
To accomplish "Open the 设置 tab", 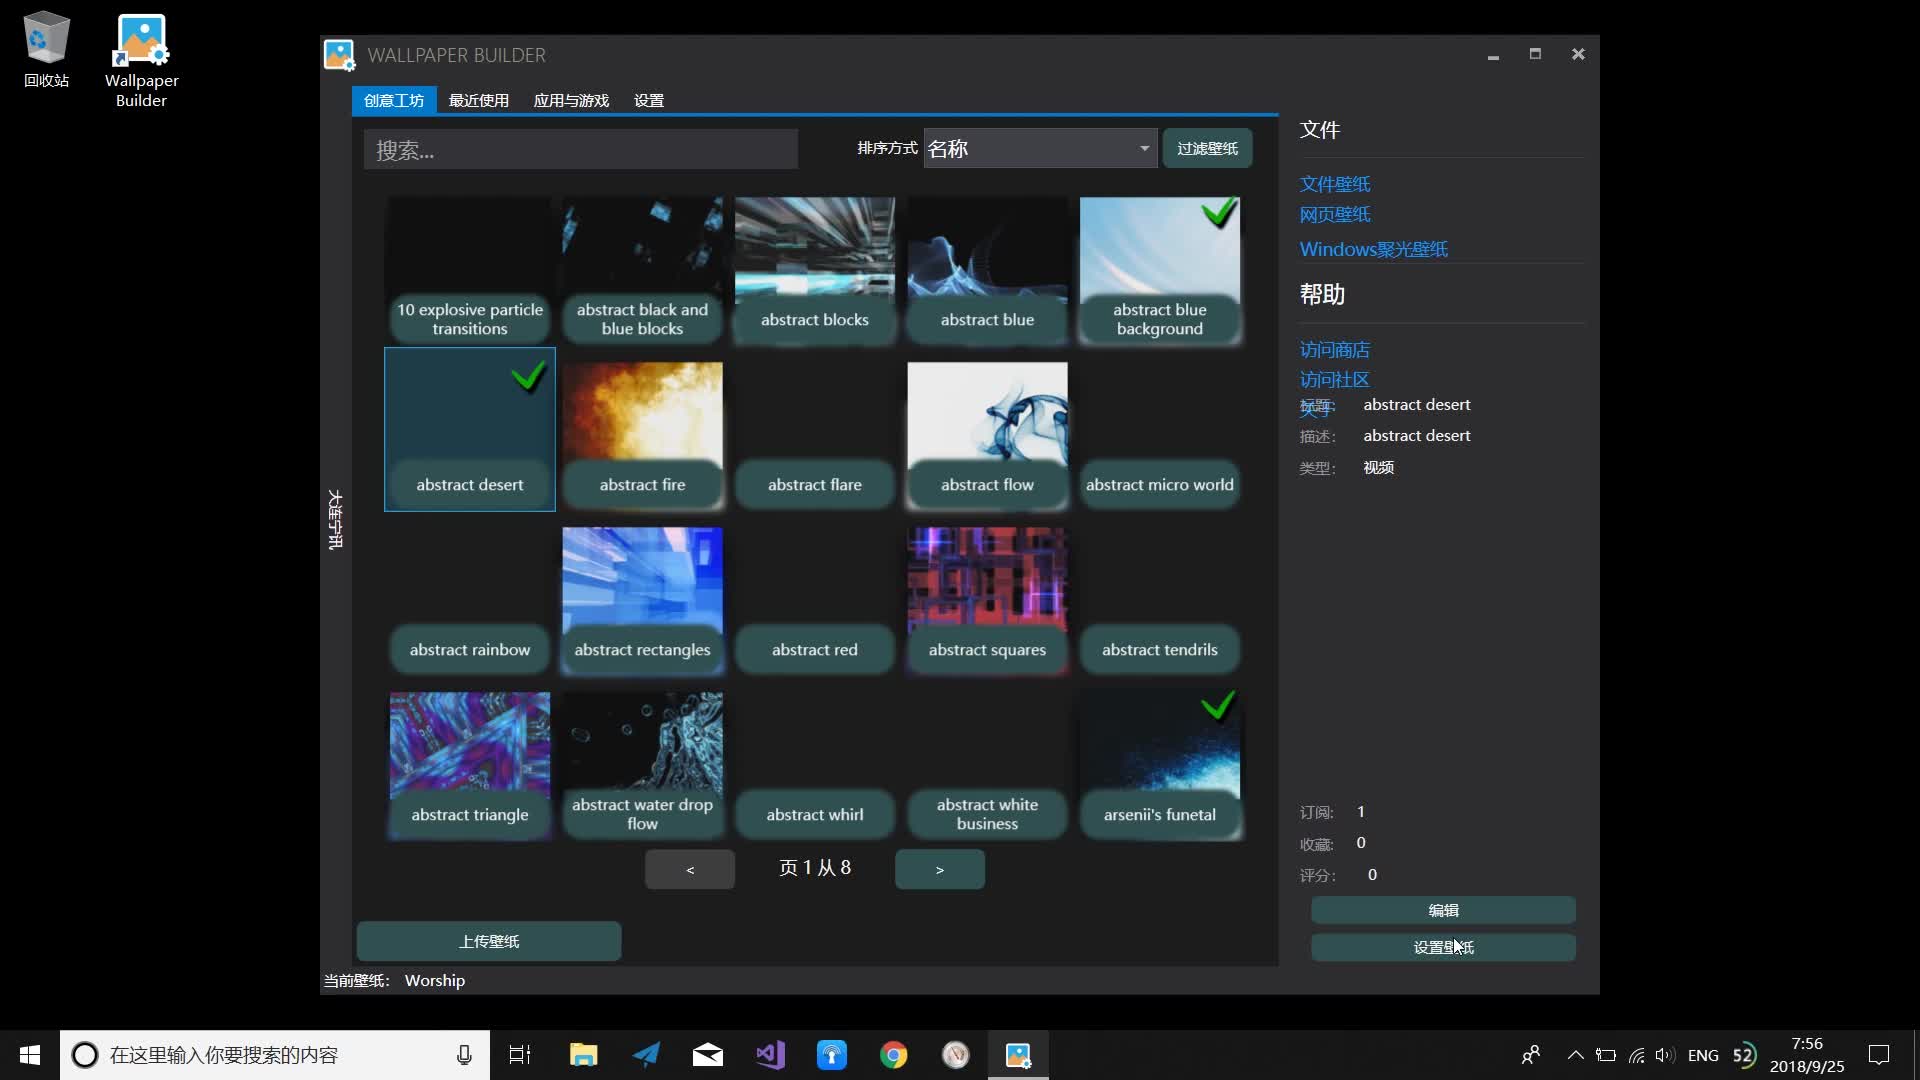I will (x=648, y=101).
